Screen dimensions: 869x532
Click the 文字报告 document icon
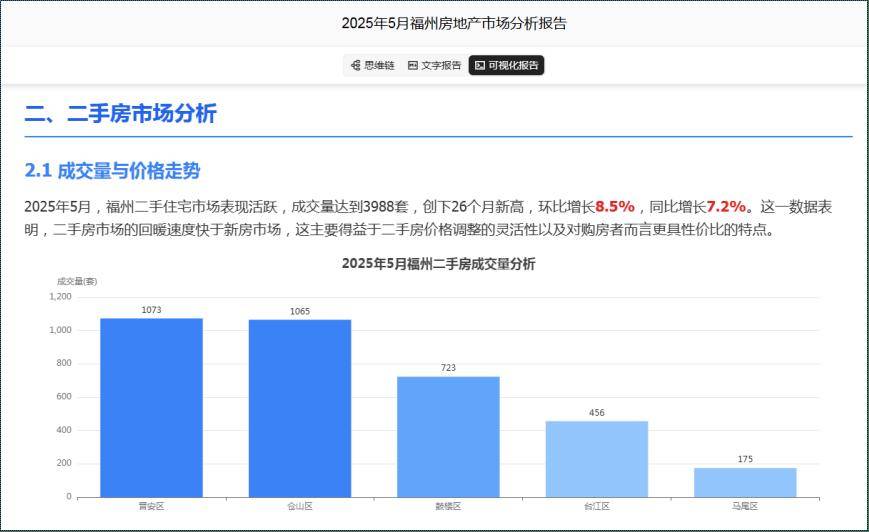[x=412, y=65]
